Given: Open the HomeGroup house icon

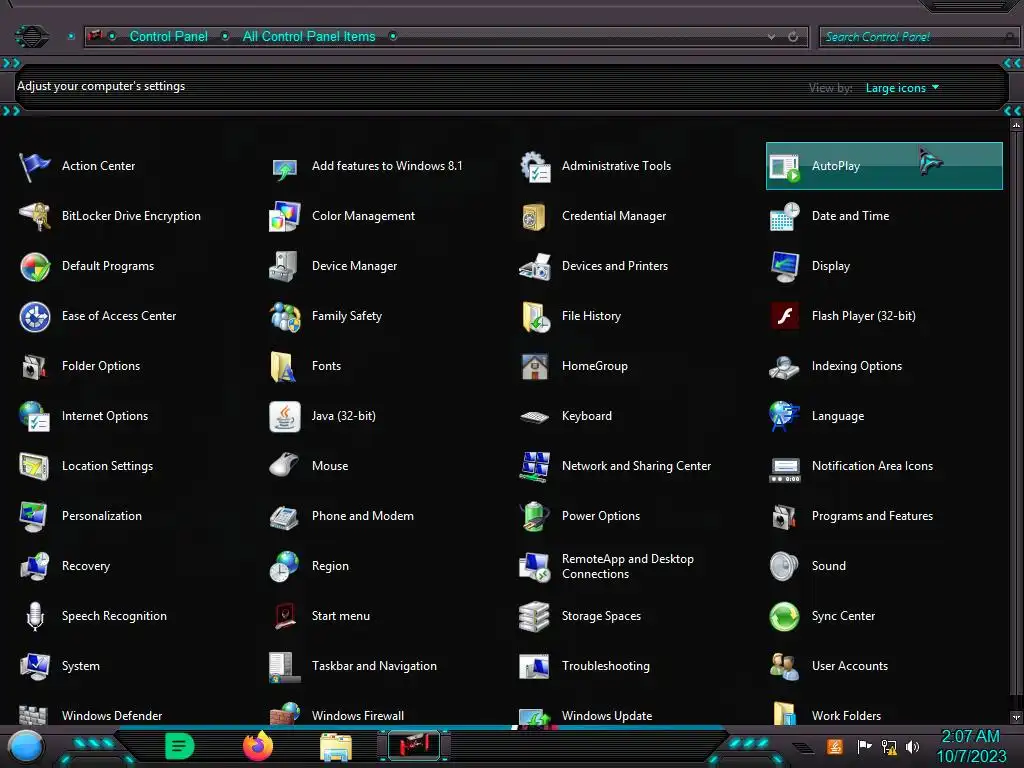Looking at the screenshot, I should coord(535,366).
